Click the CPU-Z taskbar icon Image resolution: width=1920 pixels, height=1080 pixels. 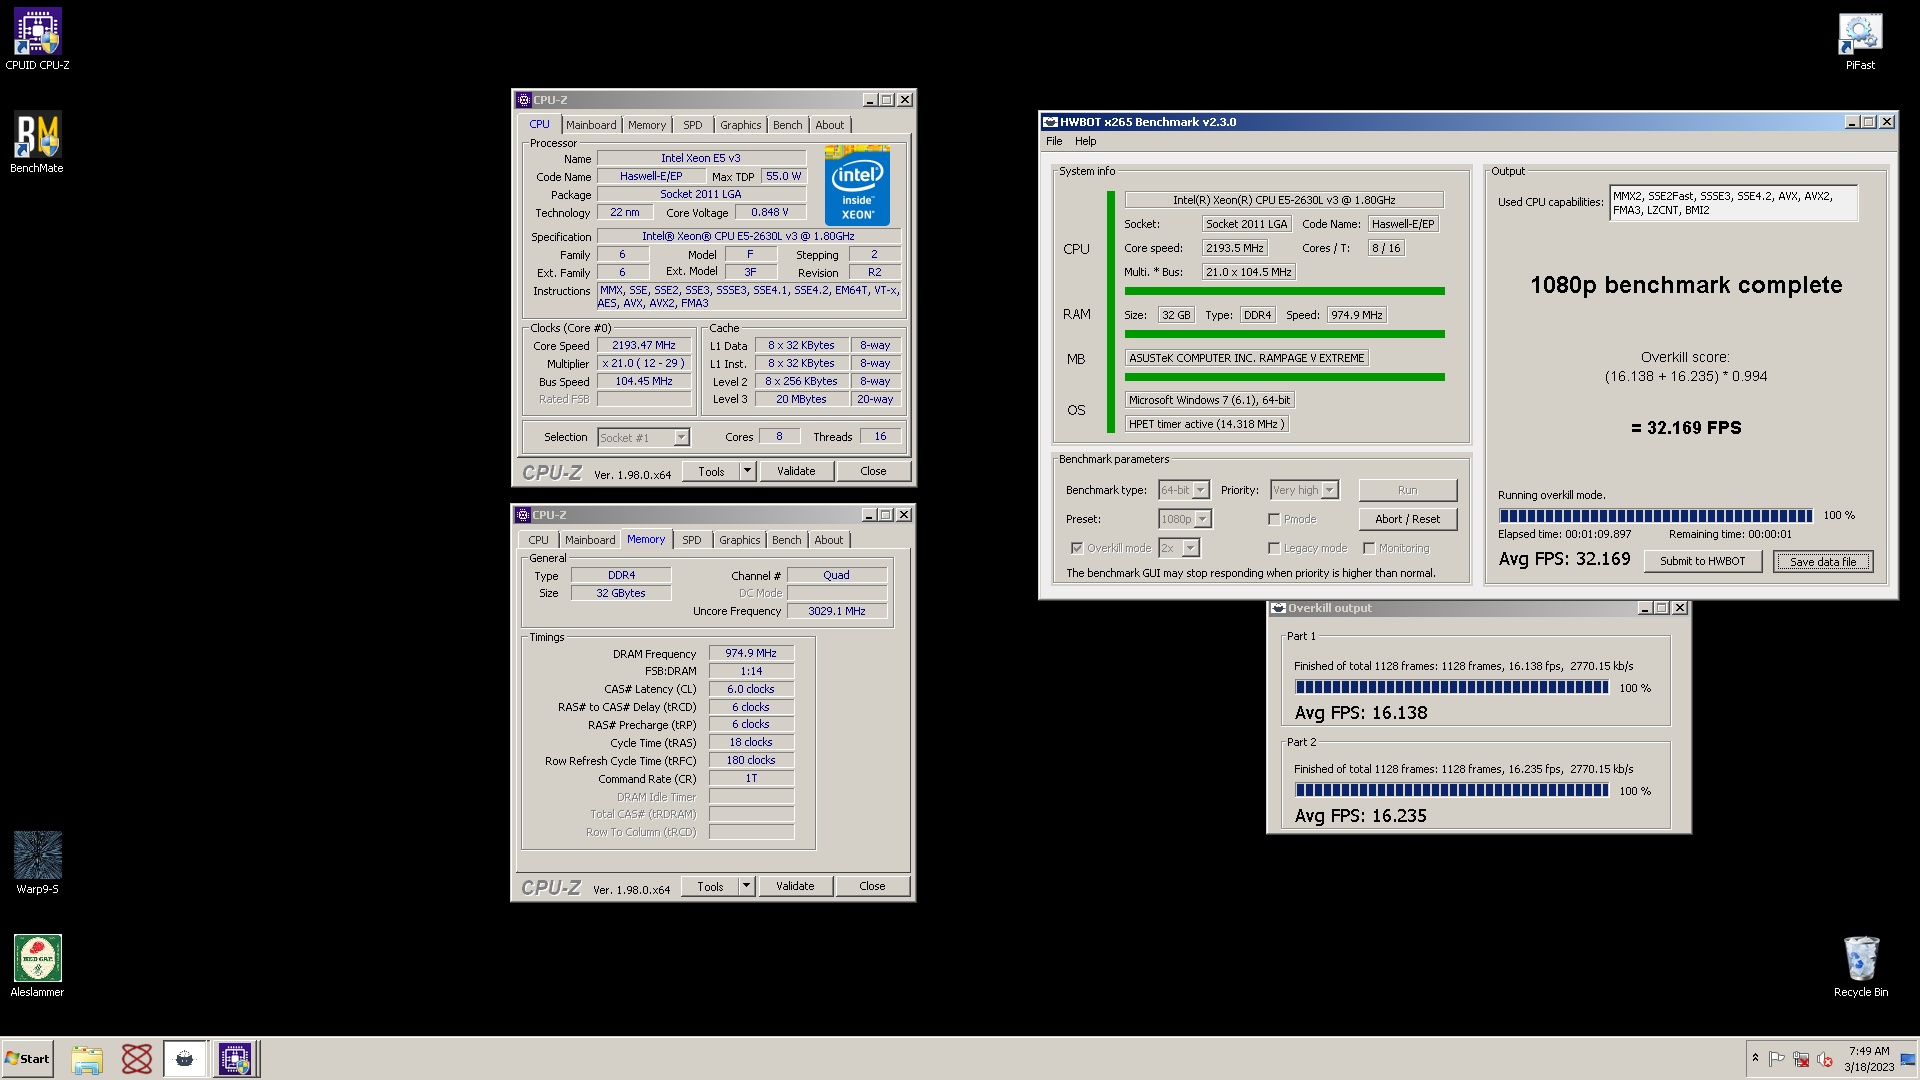pos(236,1059)
